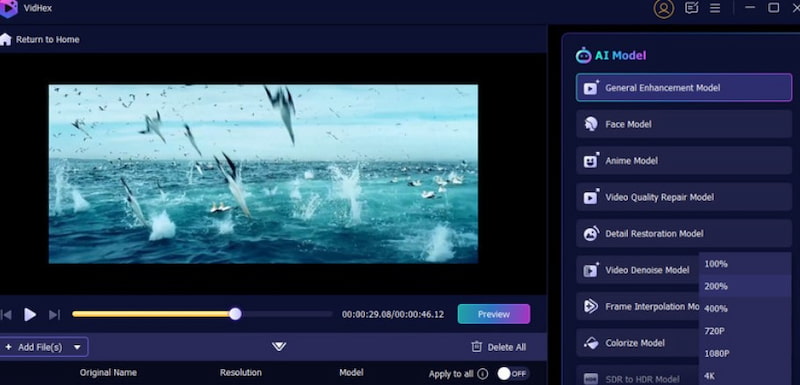Skip to the next frame
The image size is (800, 385).
[54, 315]
